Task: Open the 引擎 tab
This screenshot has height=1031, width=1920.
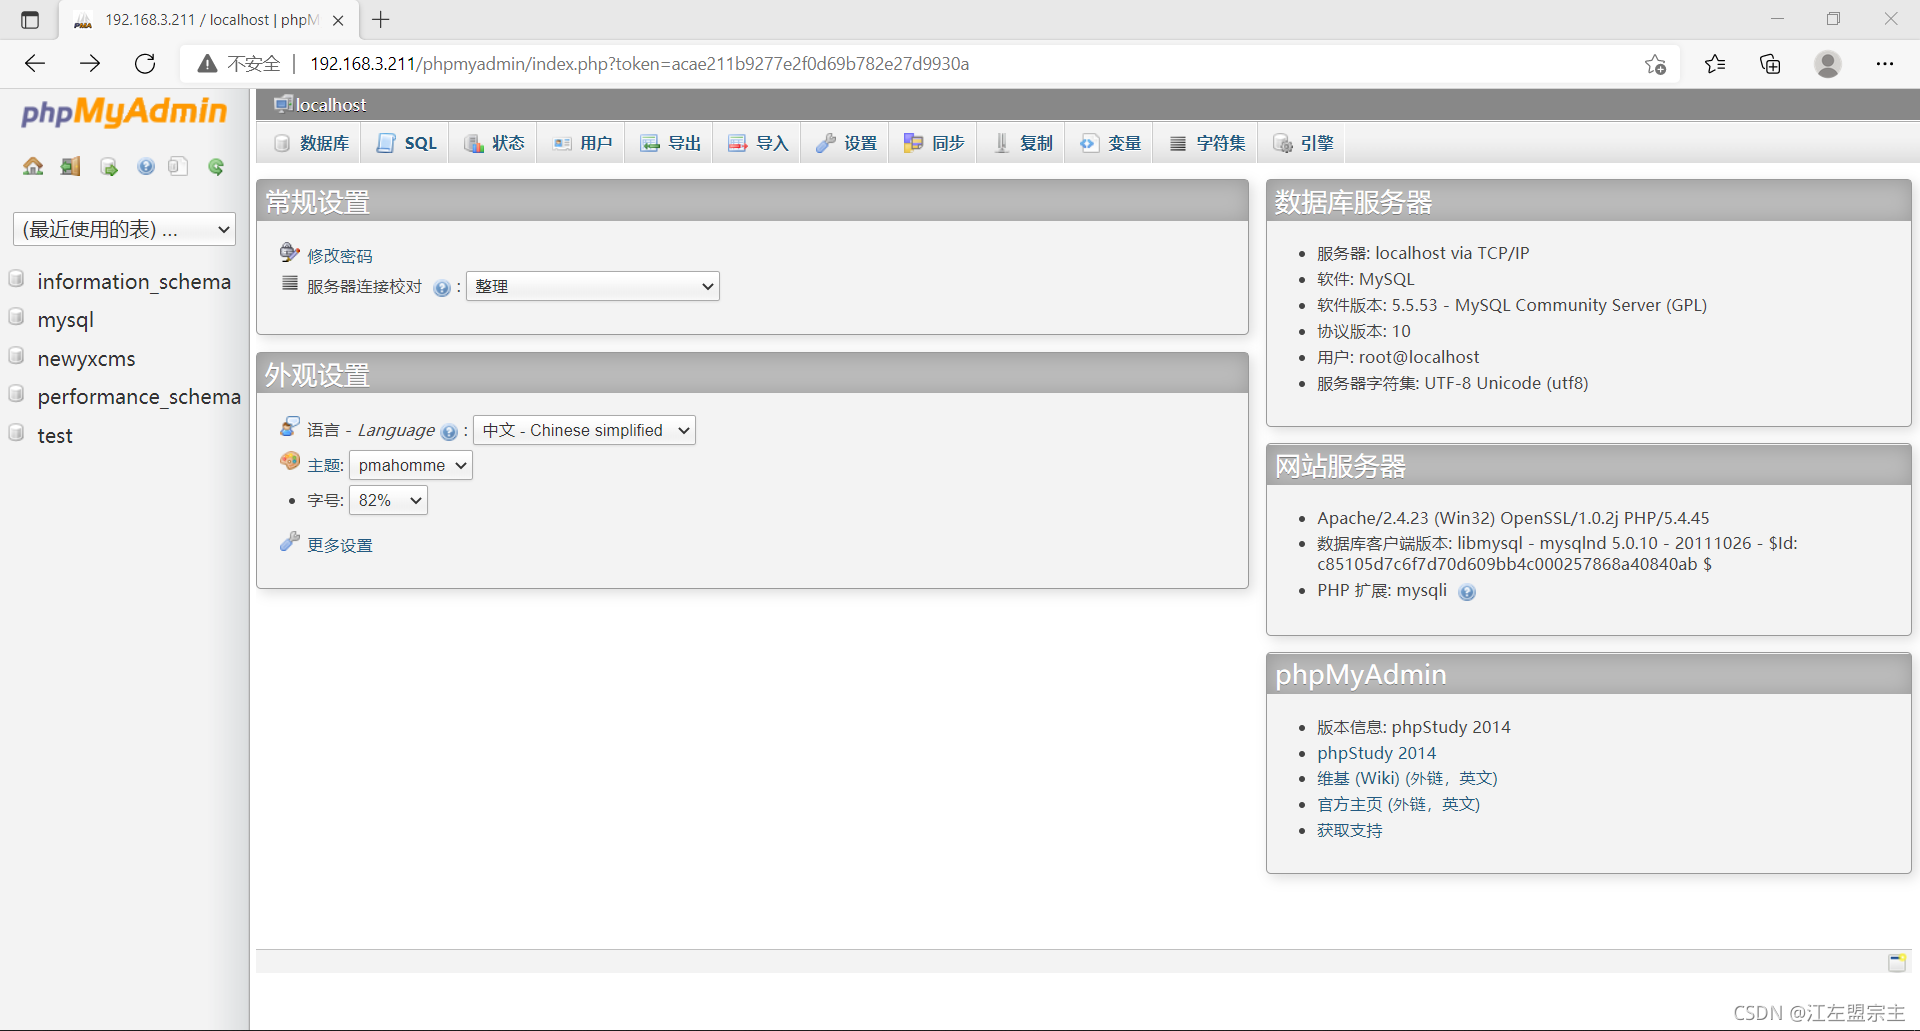Action: pyautogui.click(x=1303, y=143)
